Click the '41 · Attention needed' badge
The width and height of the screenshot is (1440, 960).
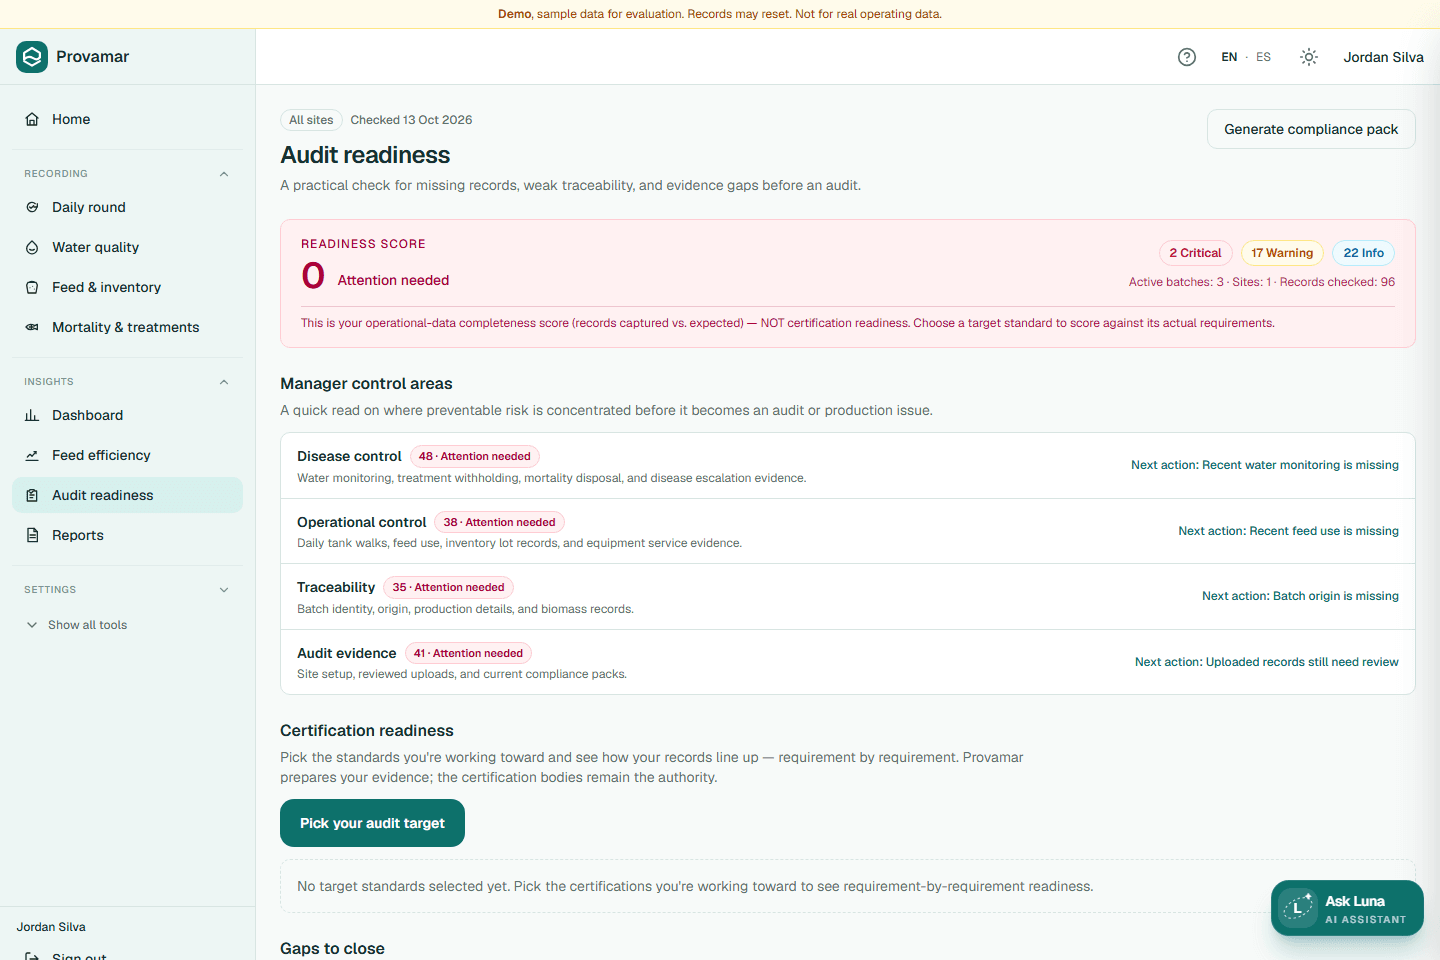(468, 653)
